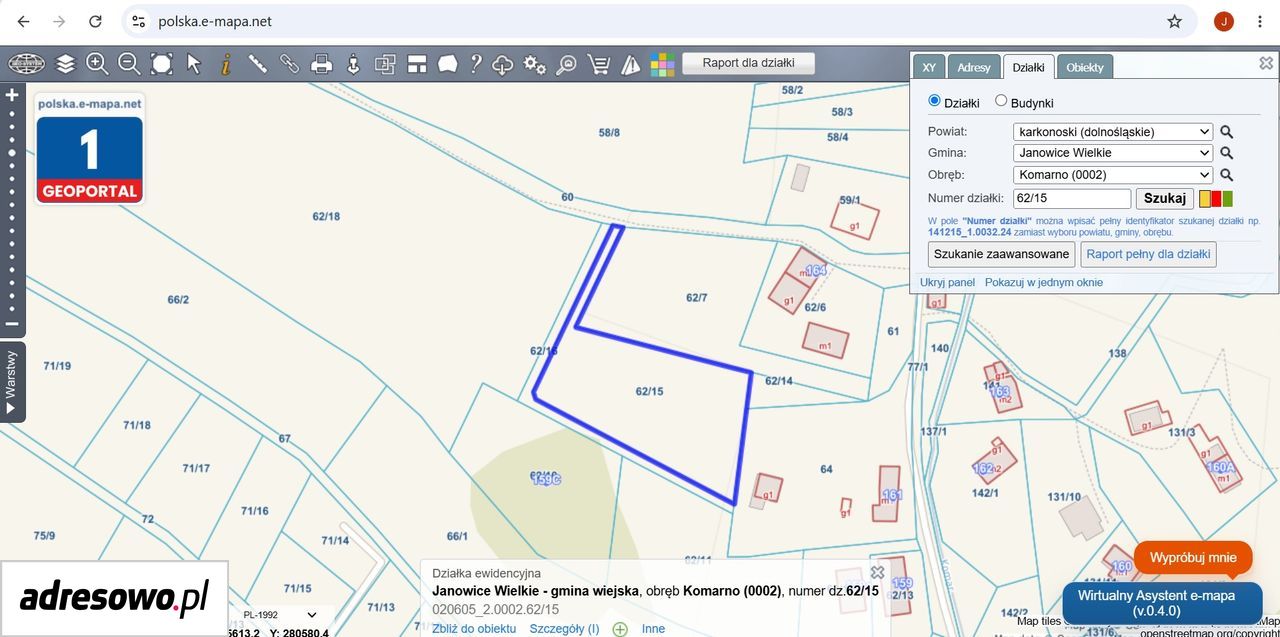Open settings with the gears icon

tap(535, 64)
